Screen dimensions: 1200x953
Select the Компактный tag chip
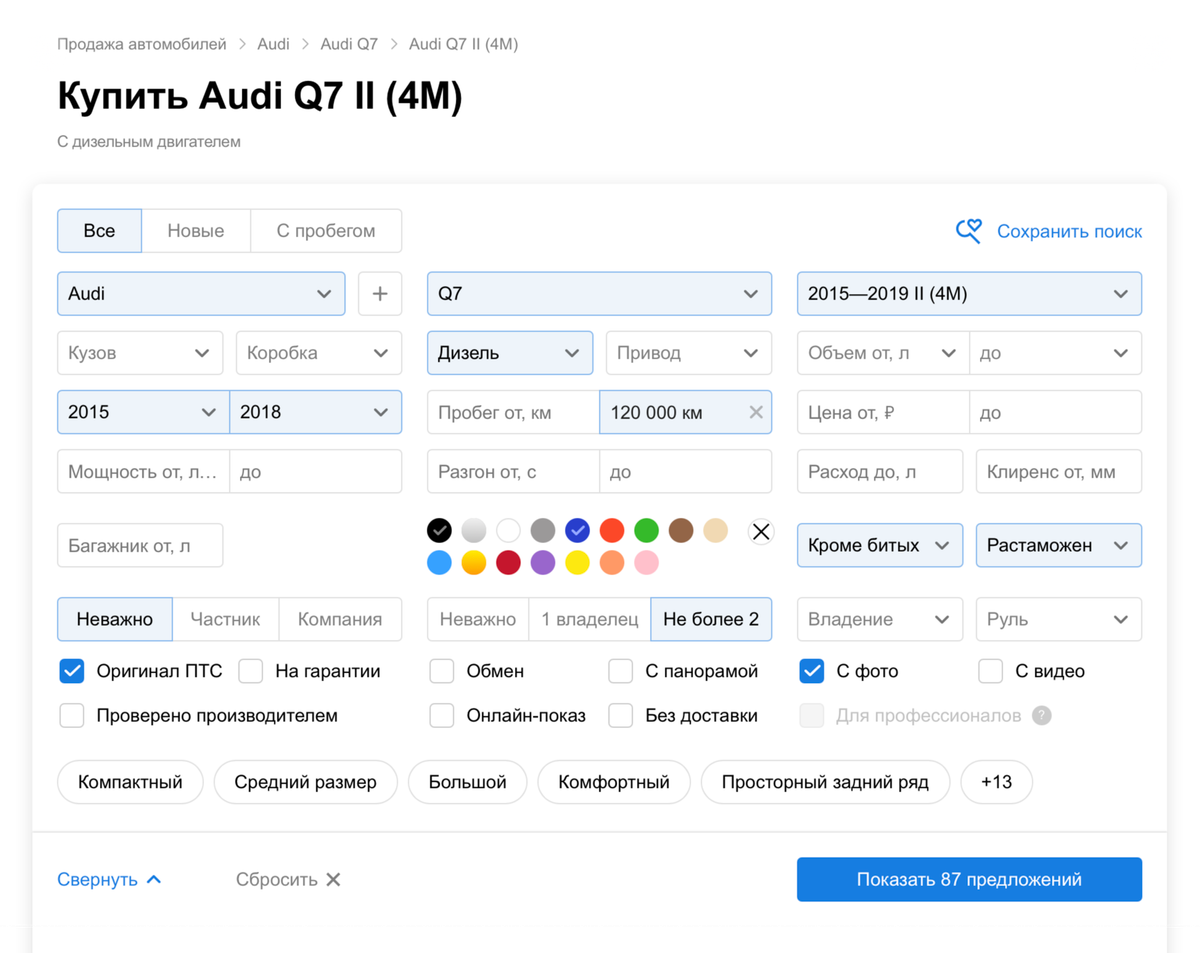coord(131,782)
